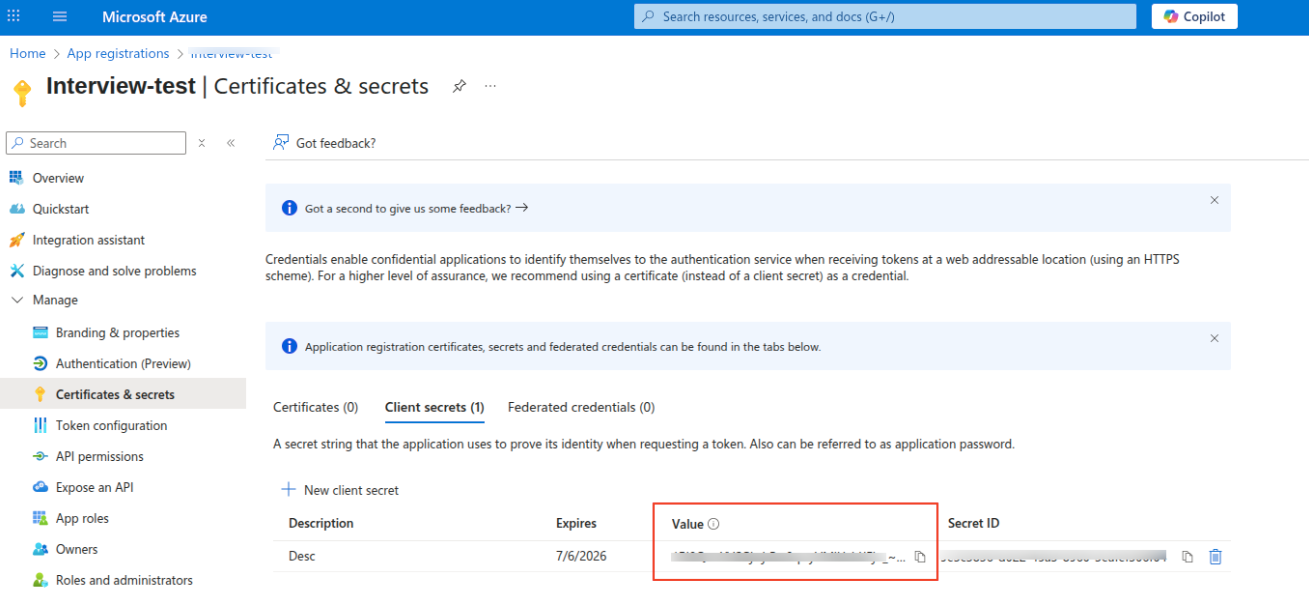
Task: Open the Azure portal hamburger menu
Action: (59, 17)
